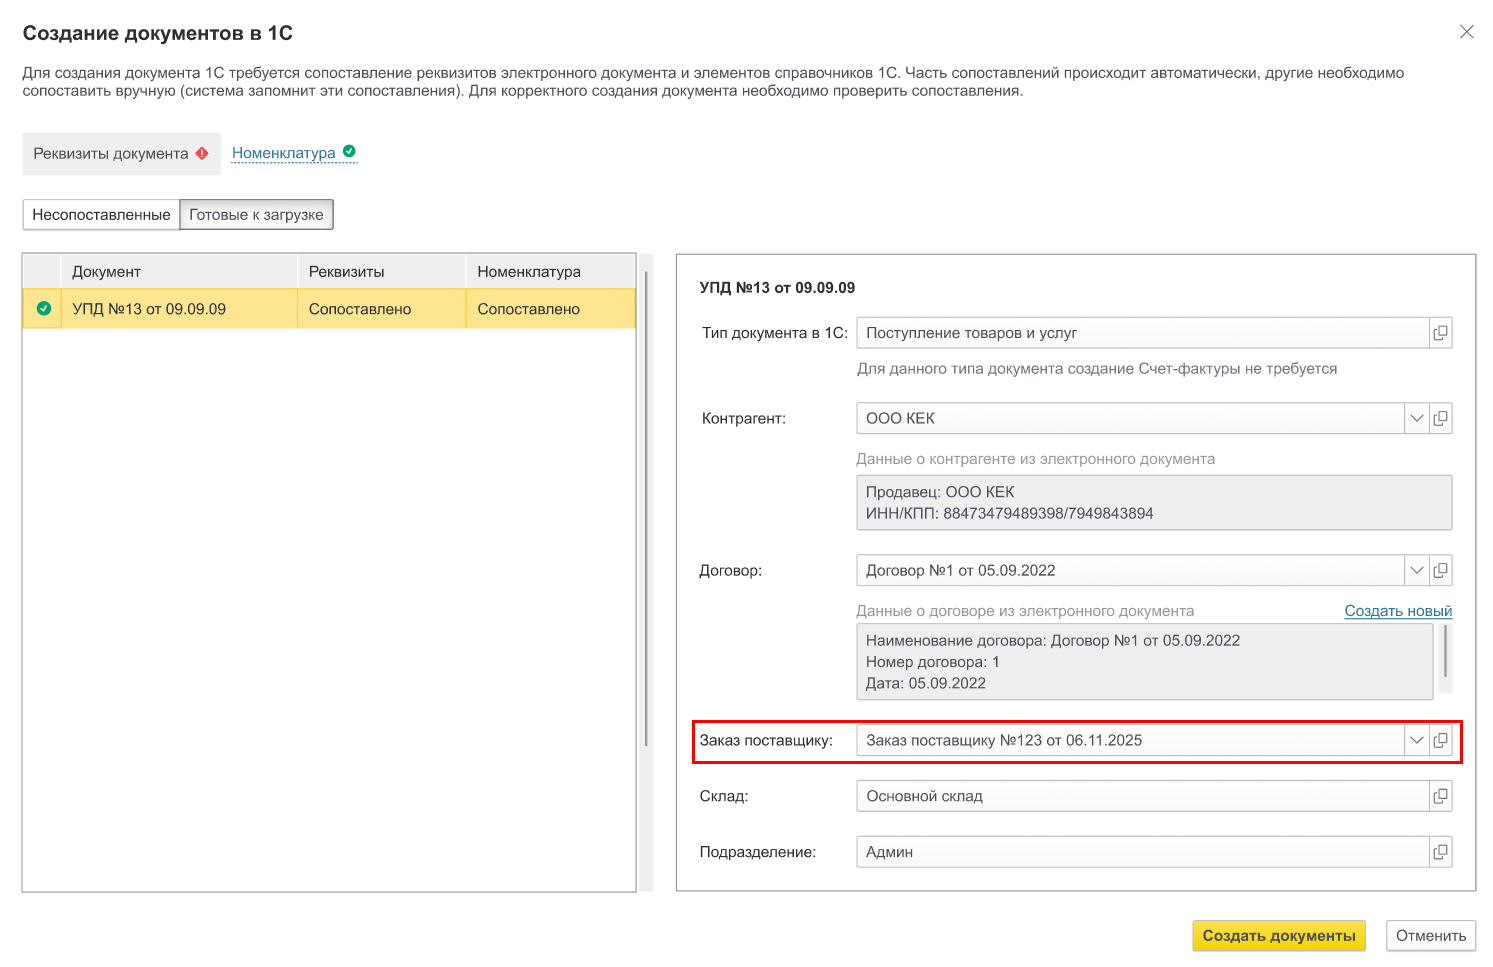Click the Создать новый link

[x=1397, y=611]
